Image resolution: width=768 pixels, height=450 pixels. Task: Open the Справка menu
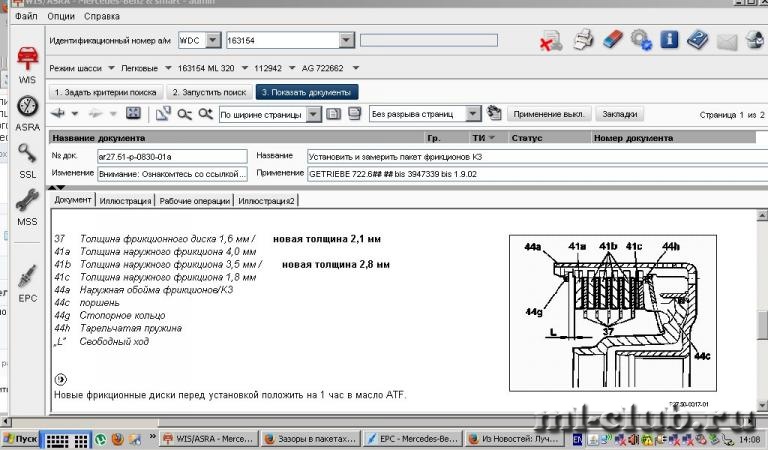tap(101, 16)
